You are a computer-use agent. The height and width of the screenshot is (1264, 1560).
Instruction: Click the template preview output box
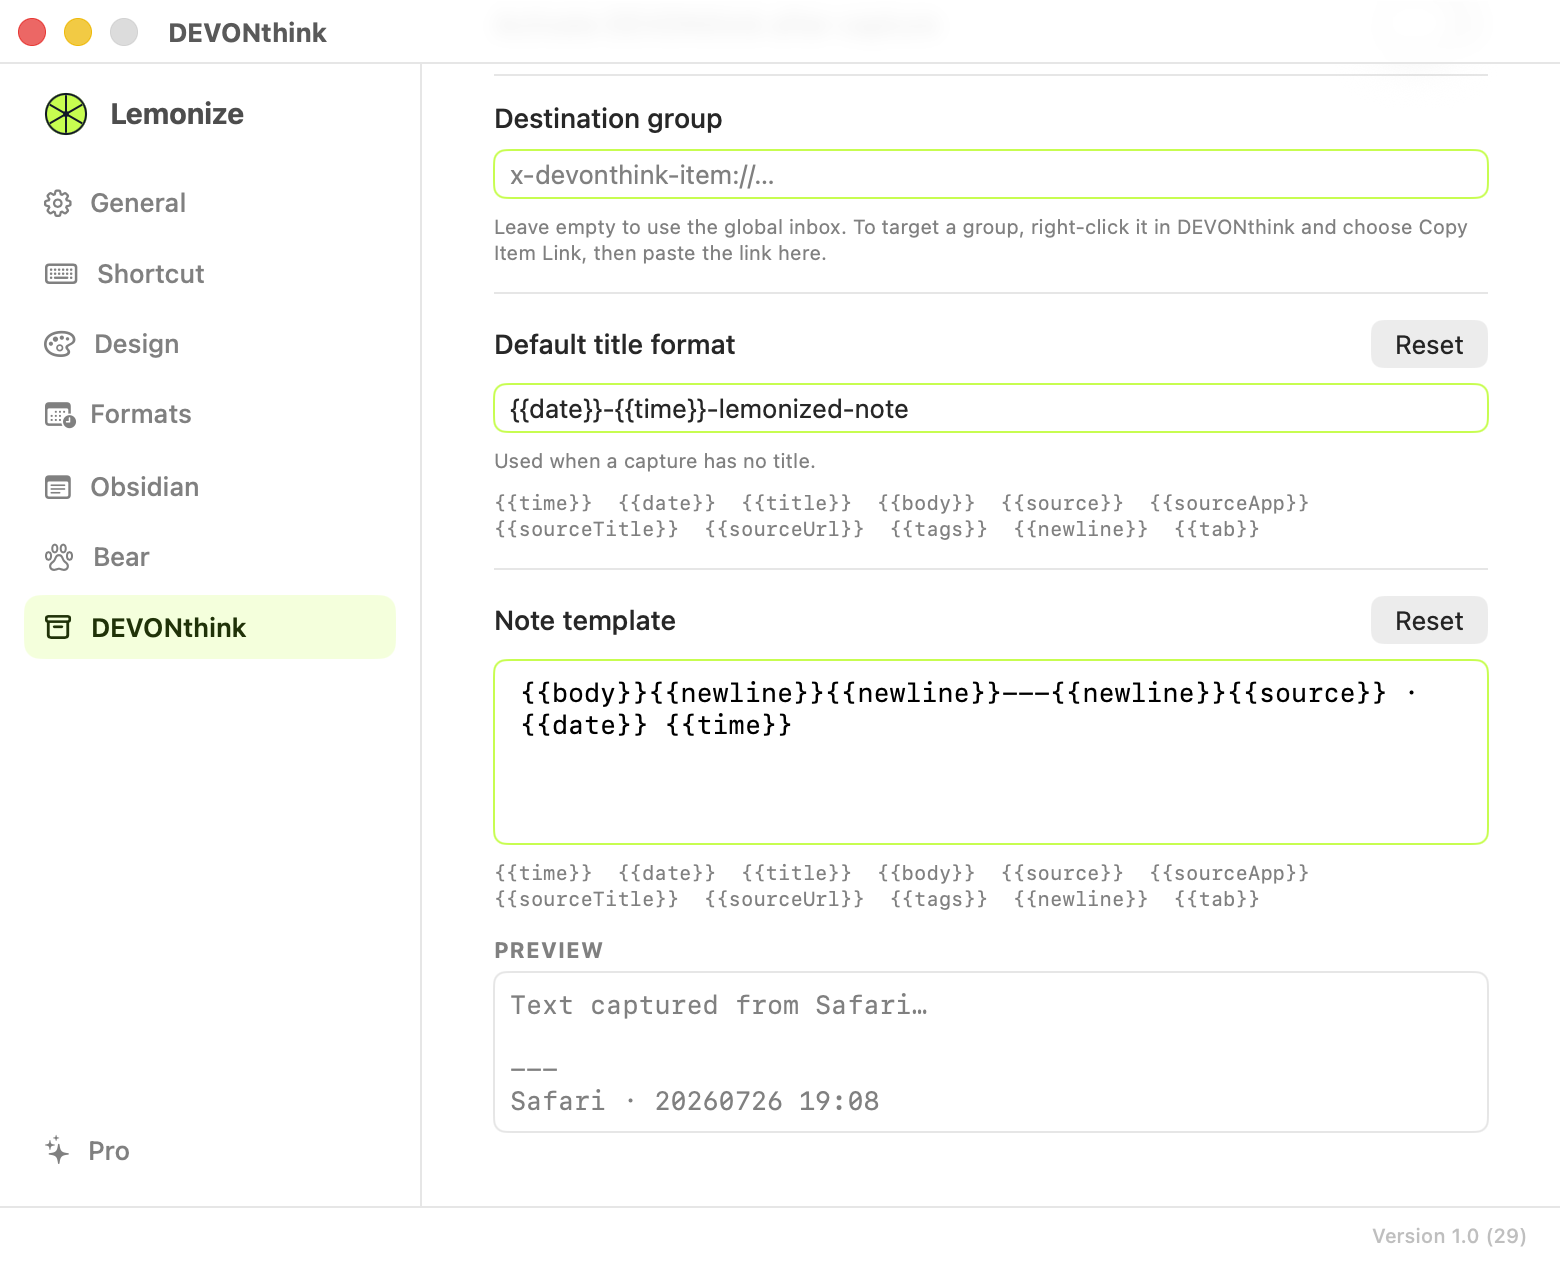pyautogui.click(x=991, y=1052)
